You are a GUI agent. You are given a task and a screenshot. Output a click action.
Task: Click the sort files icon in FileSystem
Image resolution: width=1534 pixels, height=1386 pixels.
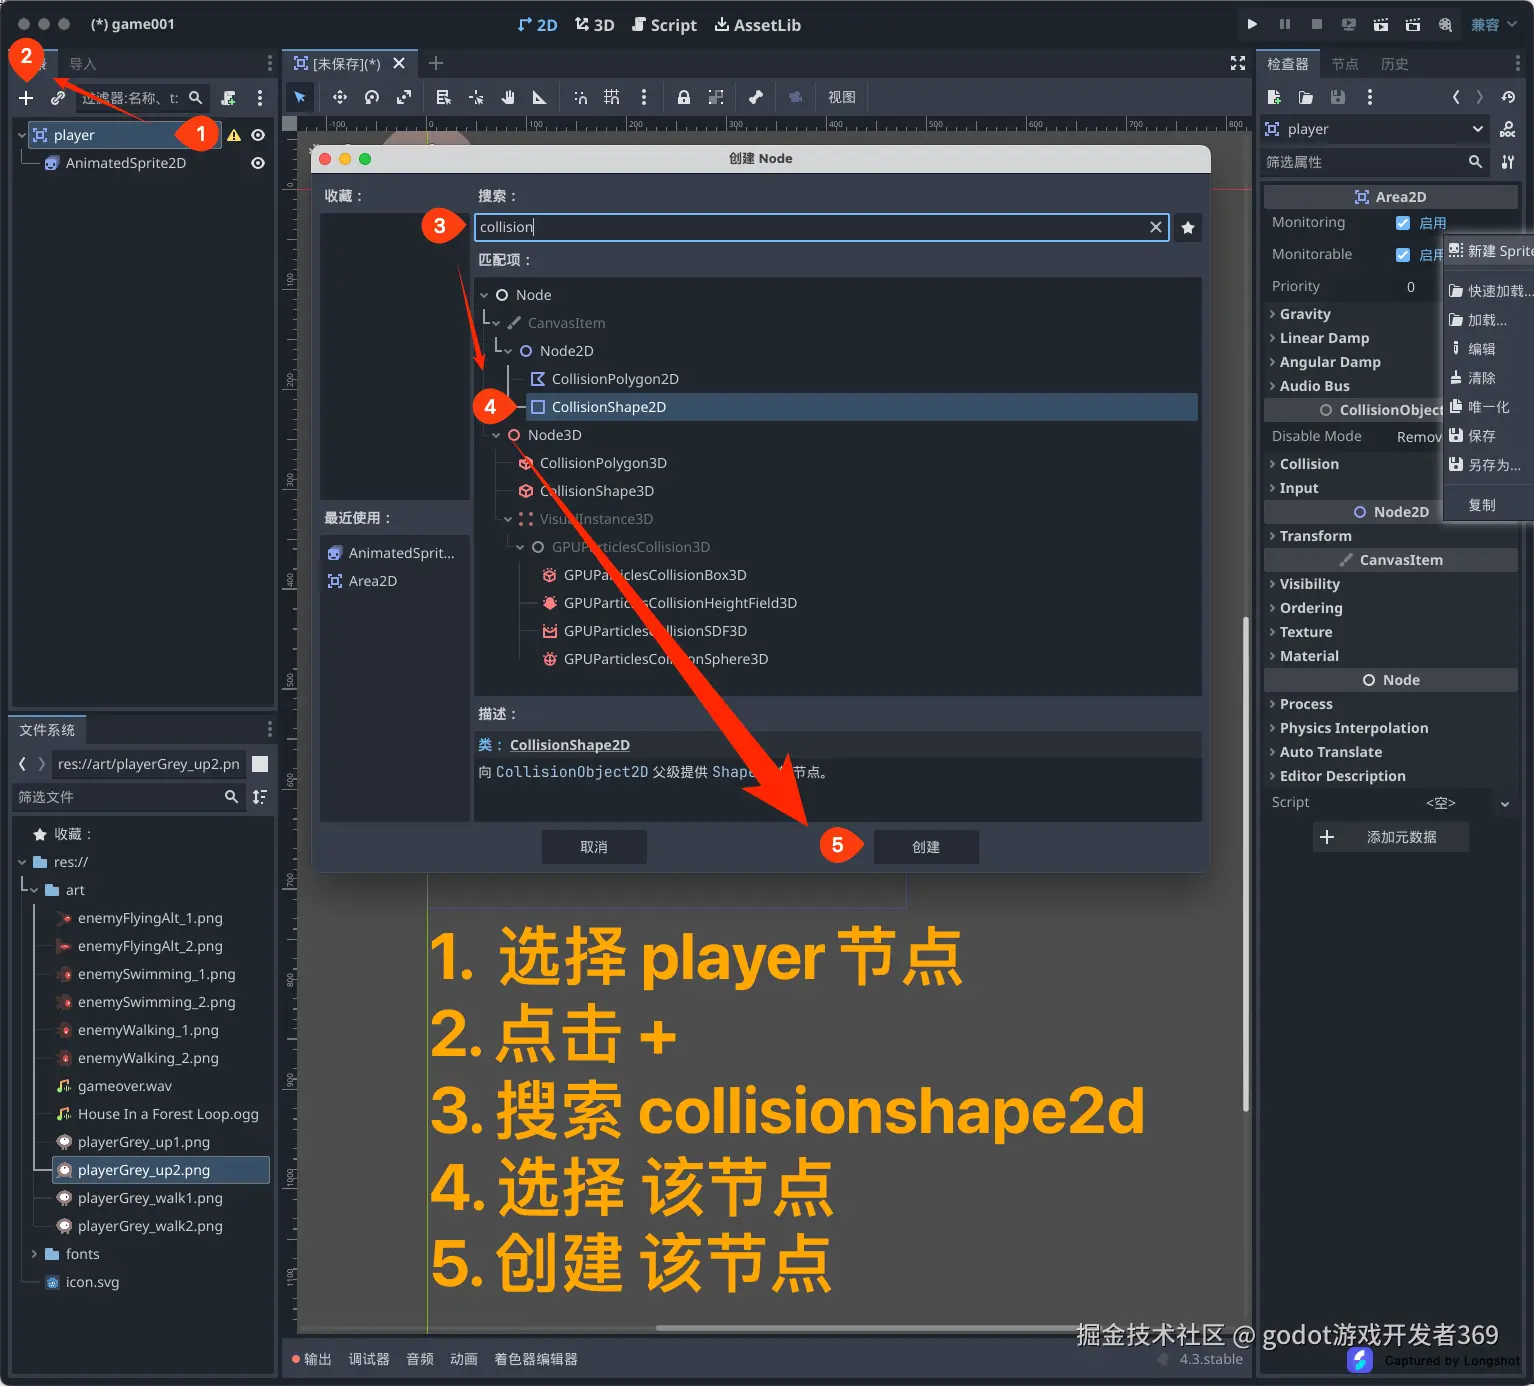tap(260, 797)
